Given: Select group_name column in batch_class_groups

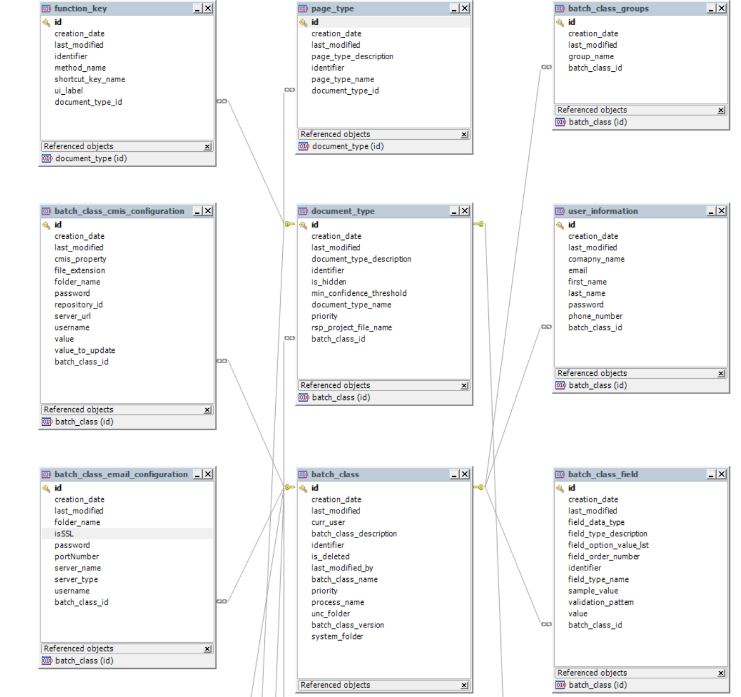Looking at the screenshot, I should (591, 57).
